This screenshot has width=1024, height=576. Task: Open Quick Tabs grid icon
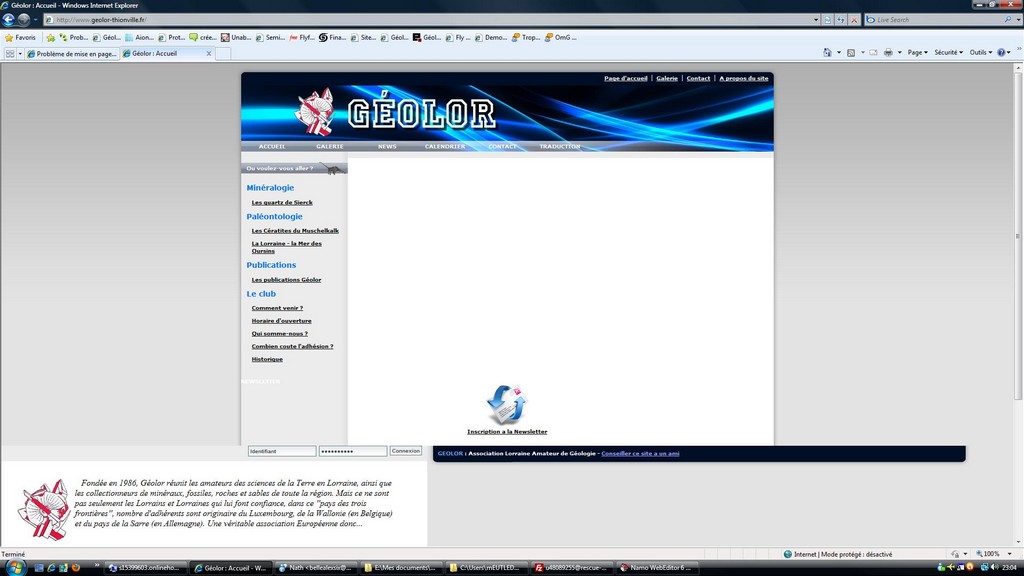pos(10,54)
